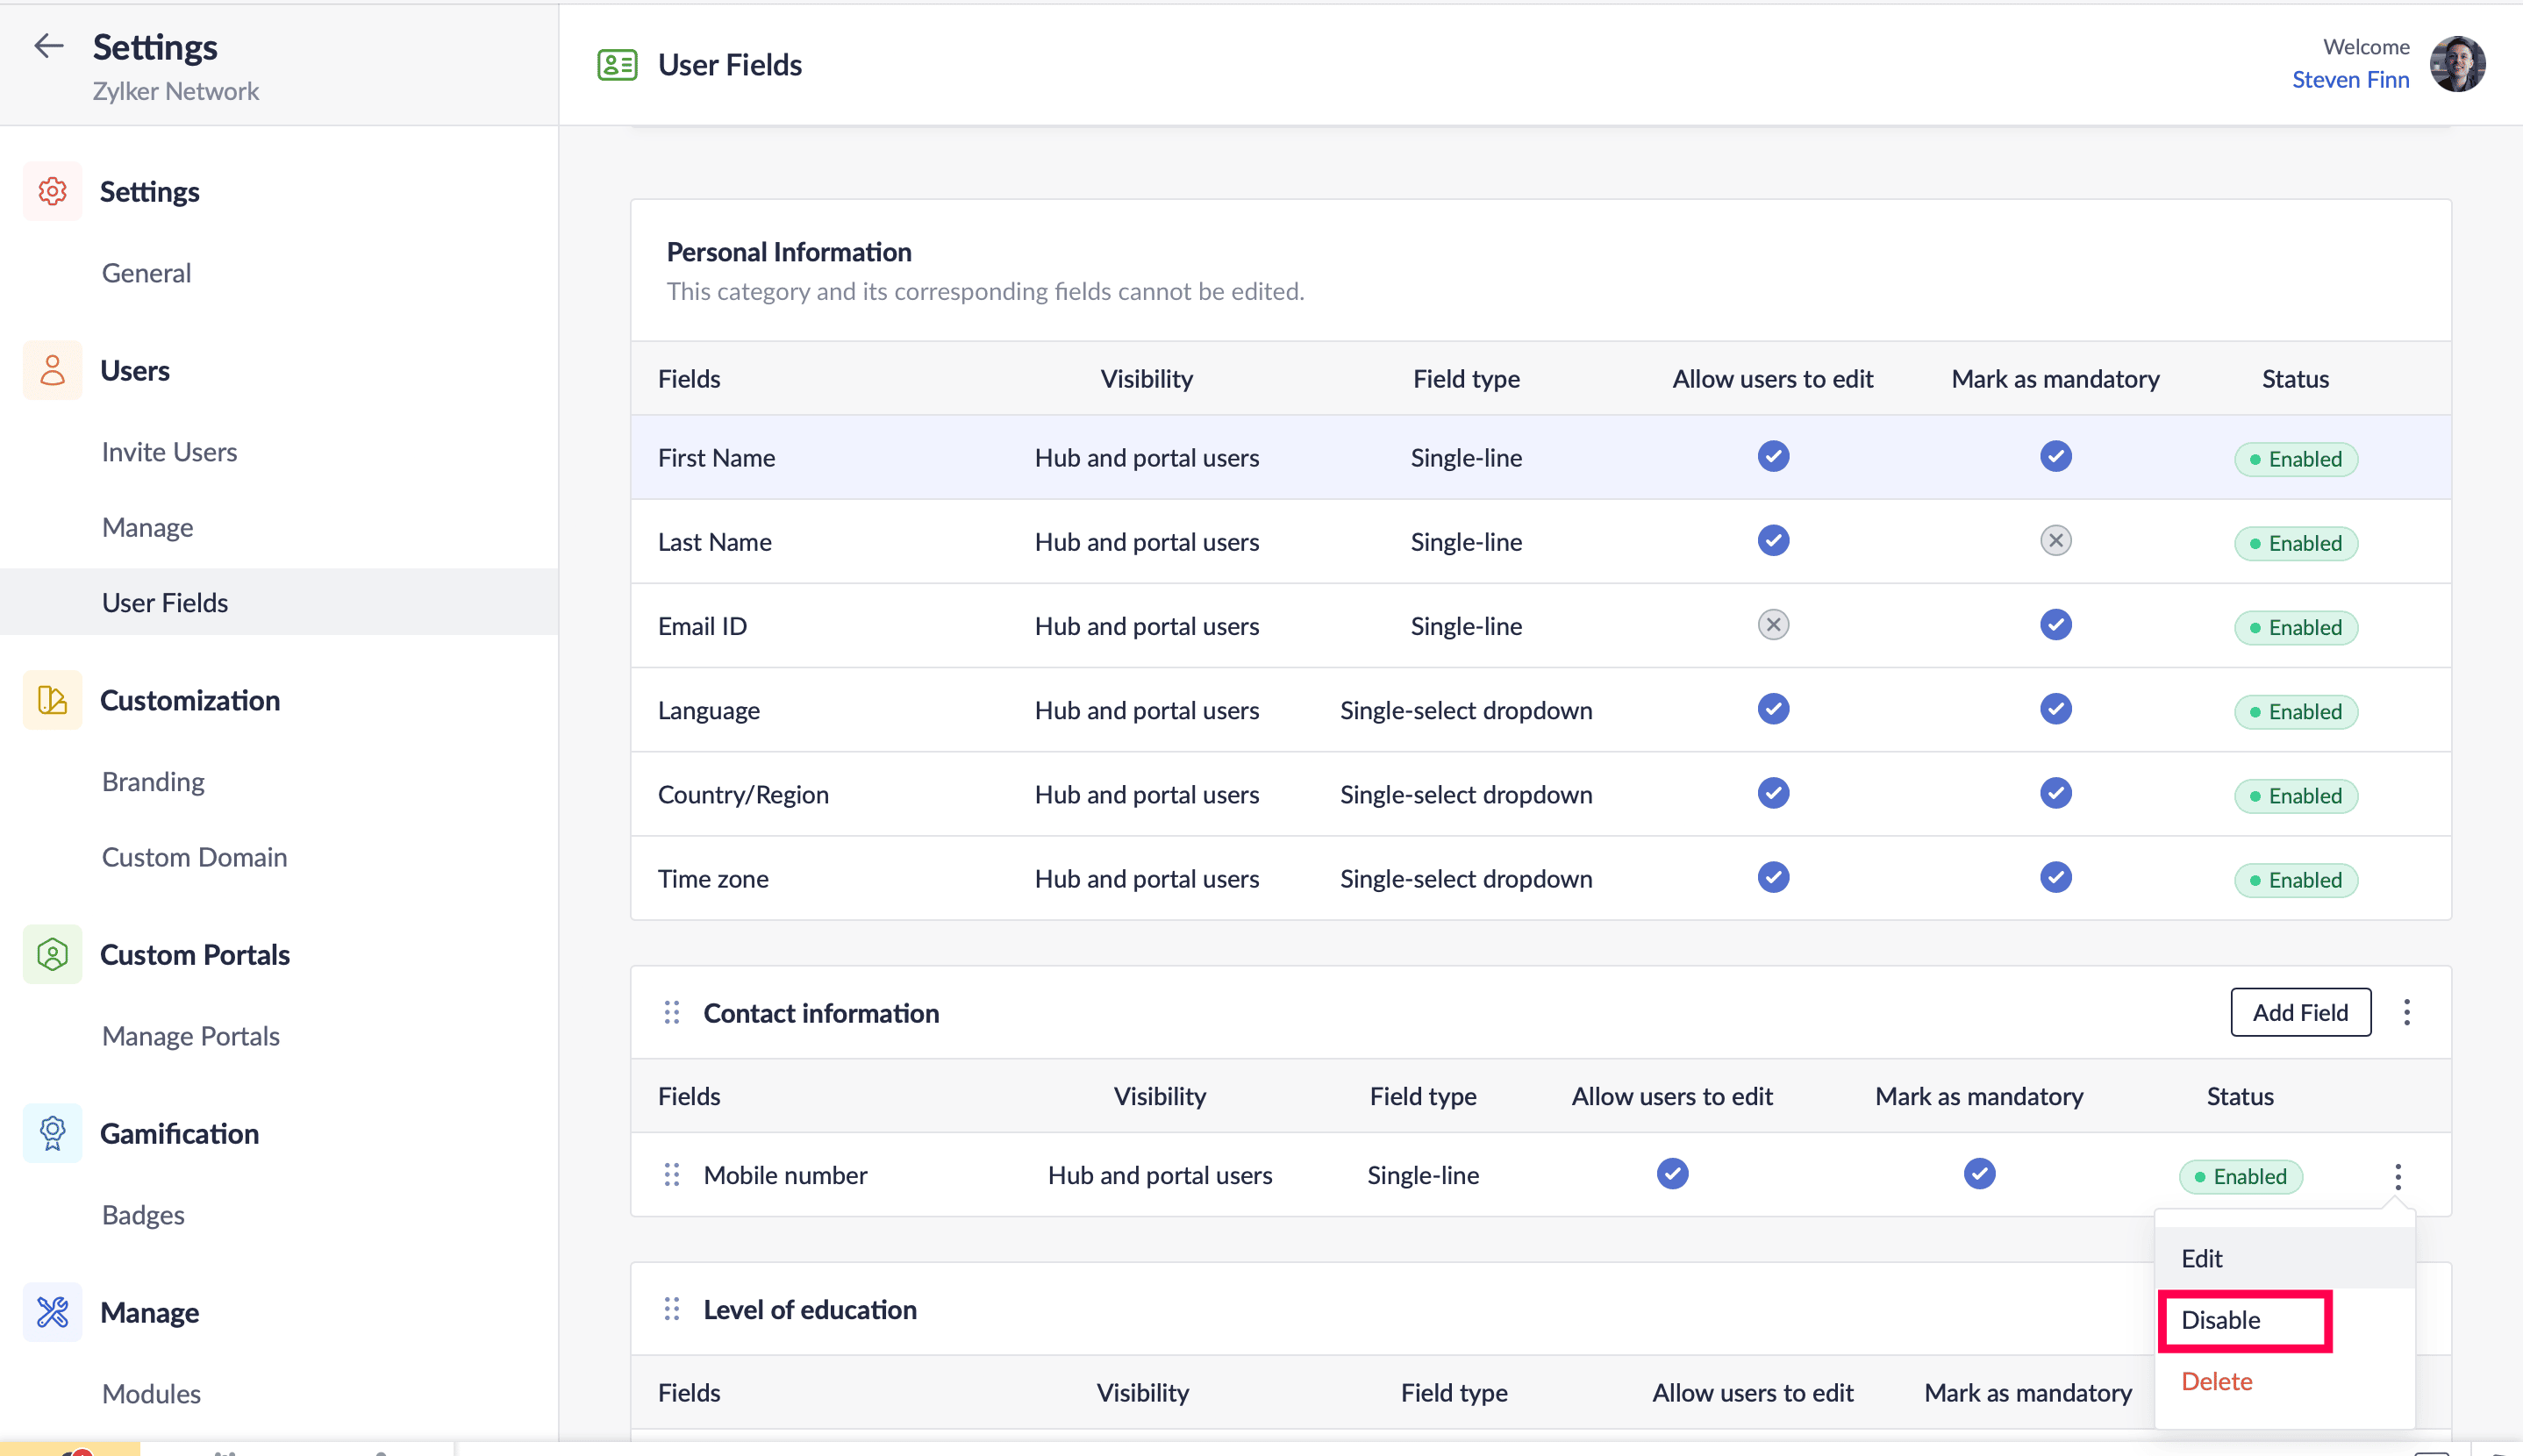Viewport: 2523px width, 1456px height.
Task: Choose Delete in the context menu
Action: coord(2217,1381)
